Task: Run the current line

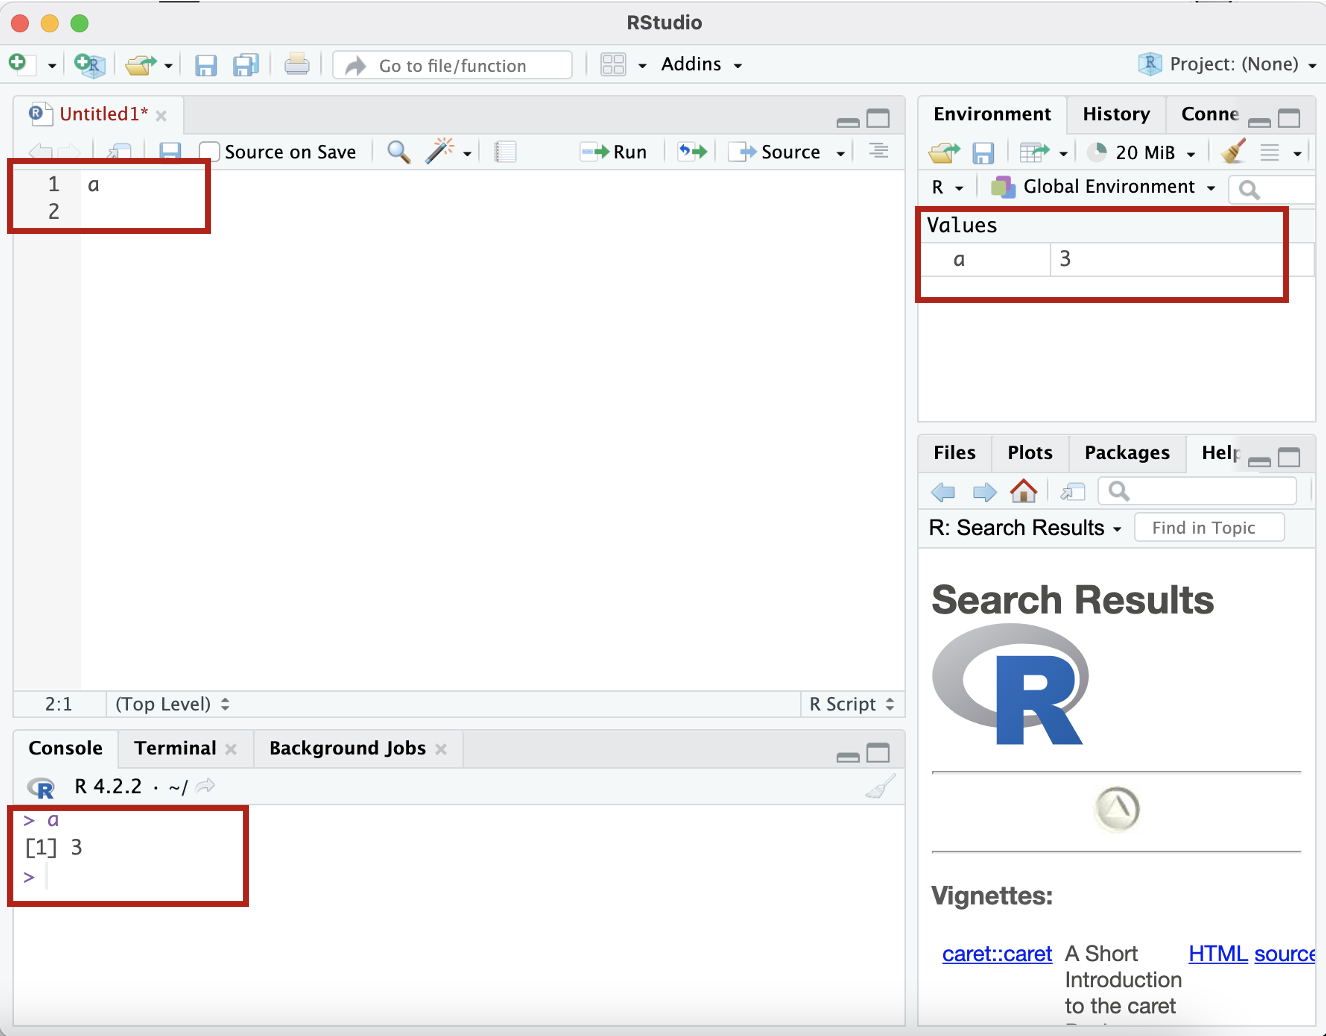Action: click(614, 152)
